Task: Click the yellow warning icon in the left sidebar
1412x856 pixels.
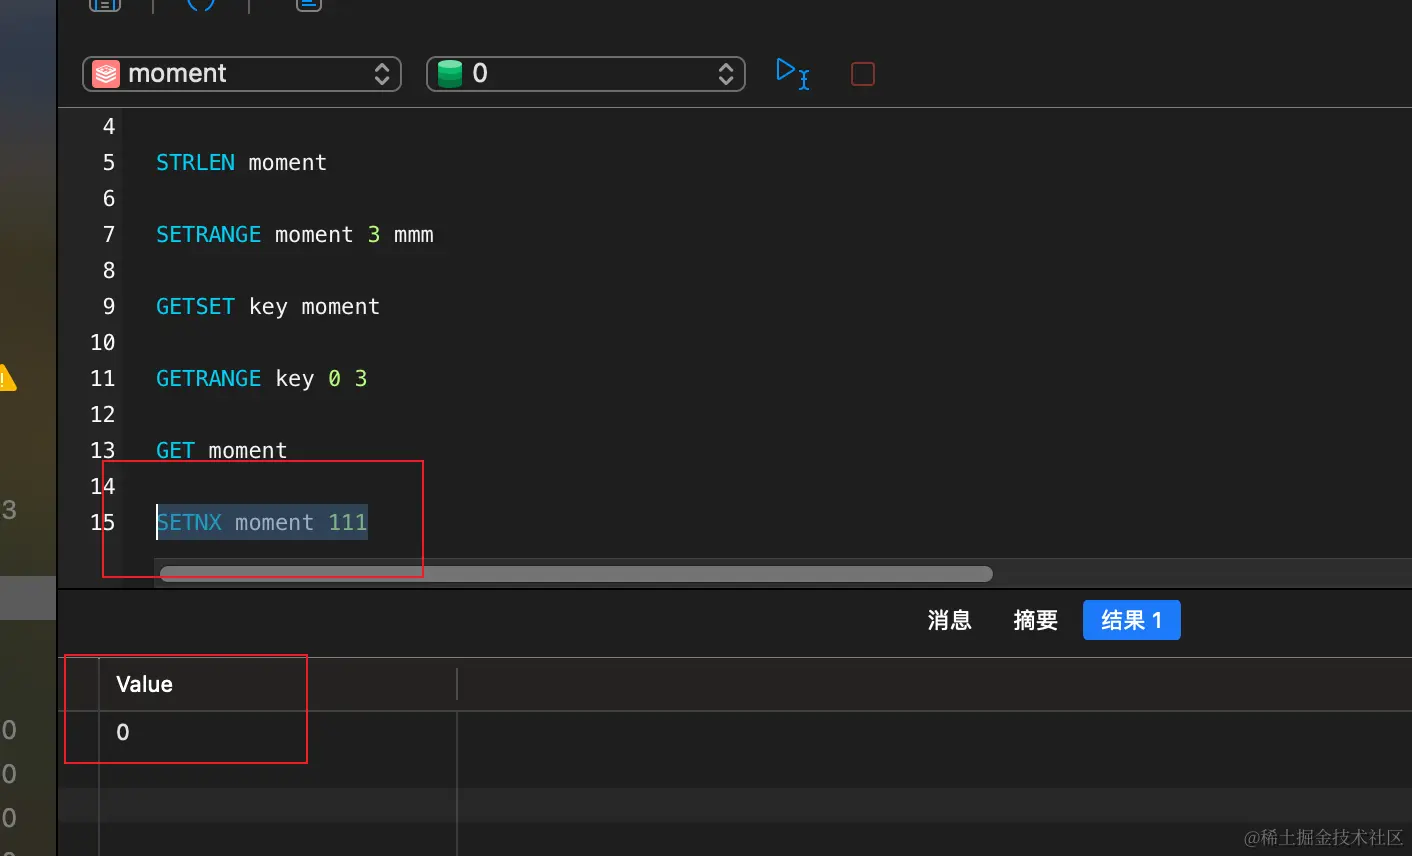Action: point(7,378)
